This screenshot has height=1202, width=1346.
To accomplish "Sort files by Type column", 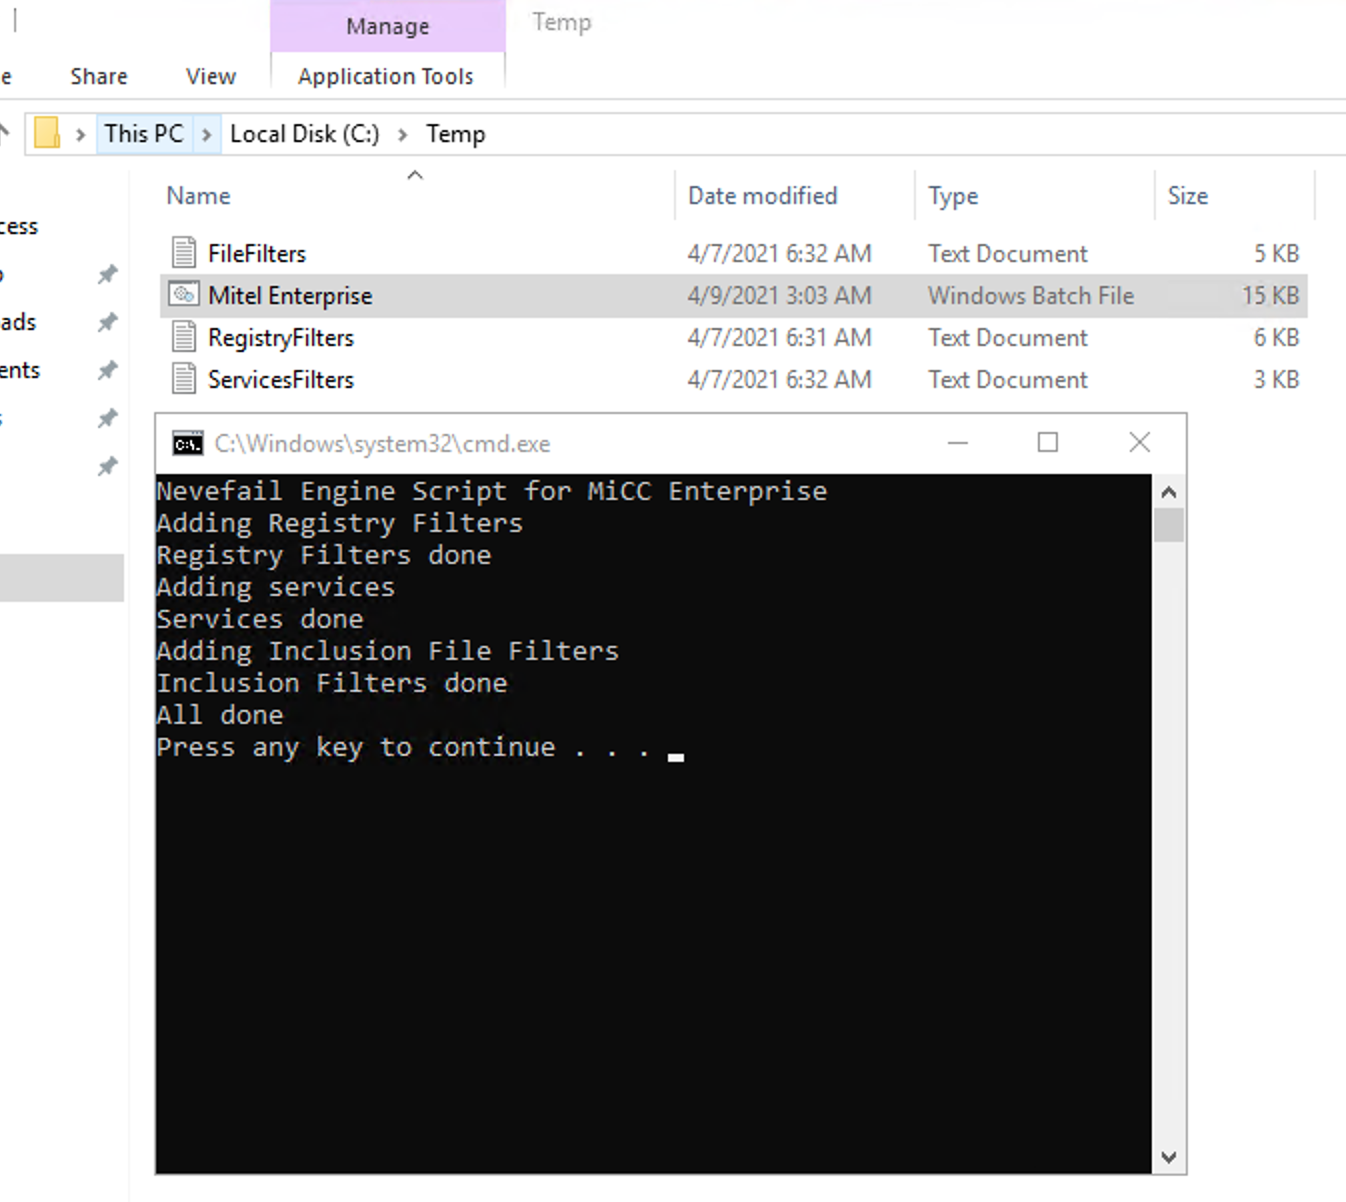I will [x=952, y=195].
